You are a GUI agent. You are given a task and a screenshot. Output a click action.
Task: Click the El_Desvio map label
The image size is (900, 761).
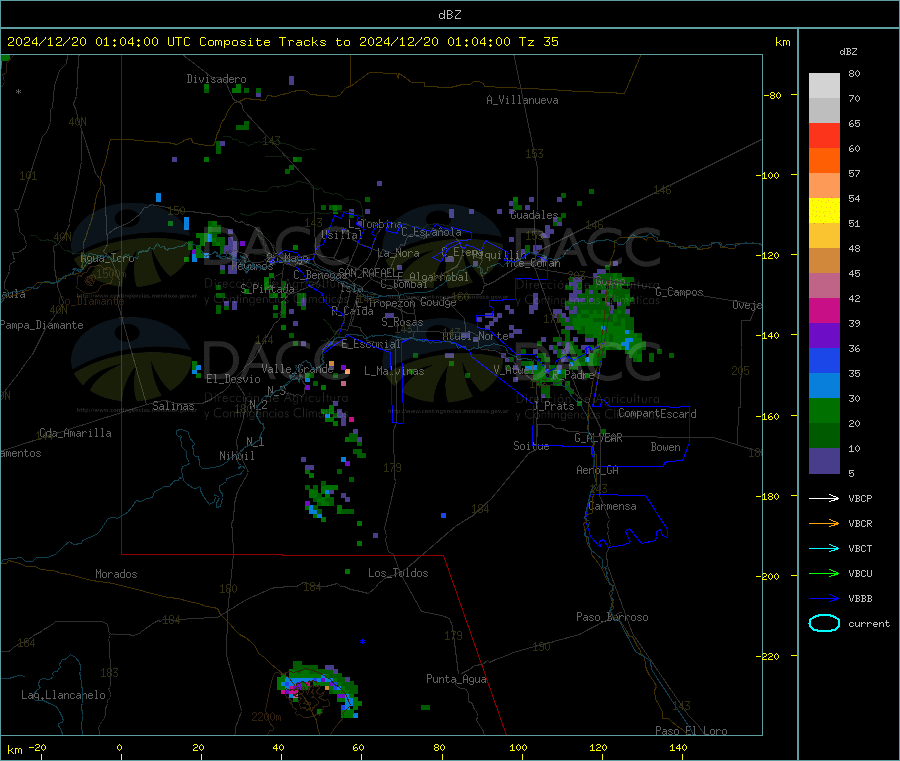[233, 379]
